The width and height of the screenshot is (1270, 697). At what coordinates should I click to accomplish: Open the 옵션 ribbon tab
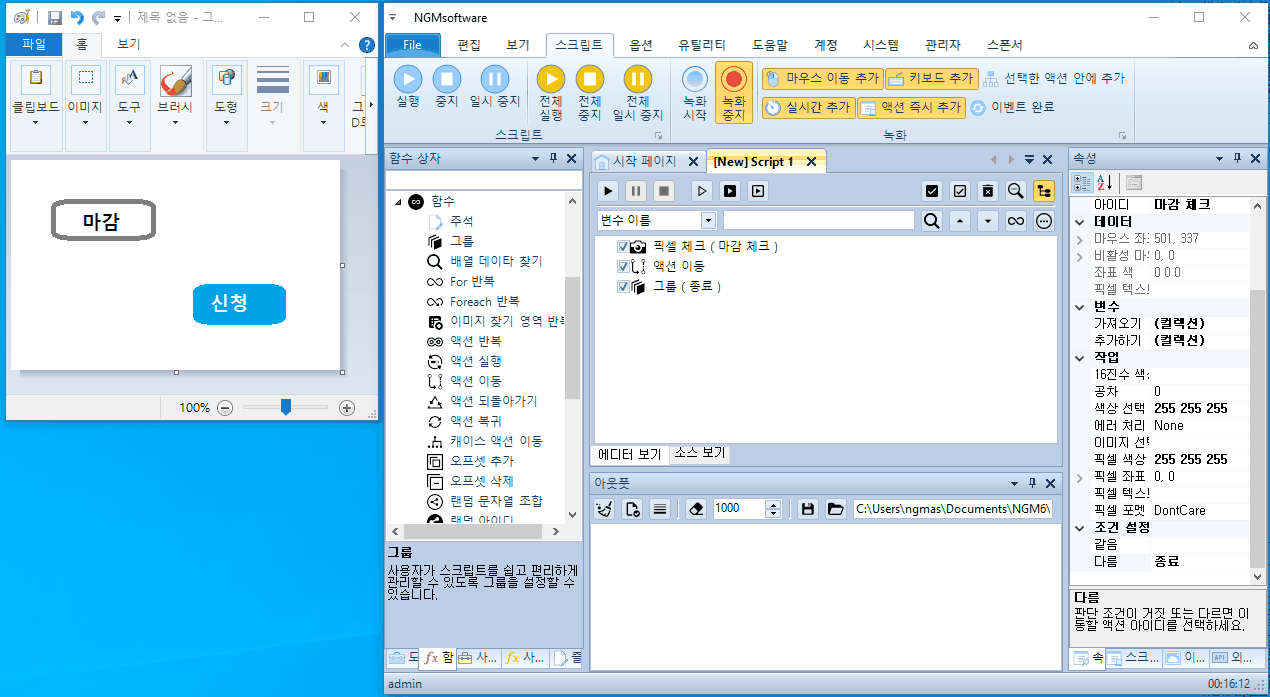[x=641, y=45]
